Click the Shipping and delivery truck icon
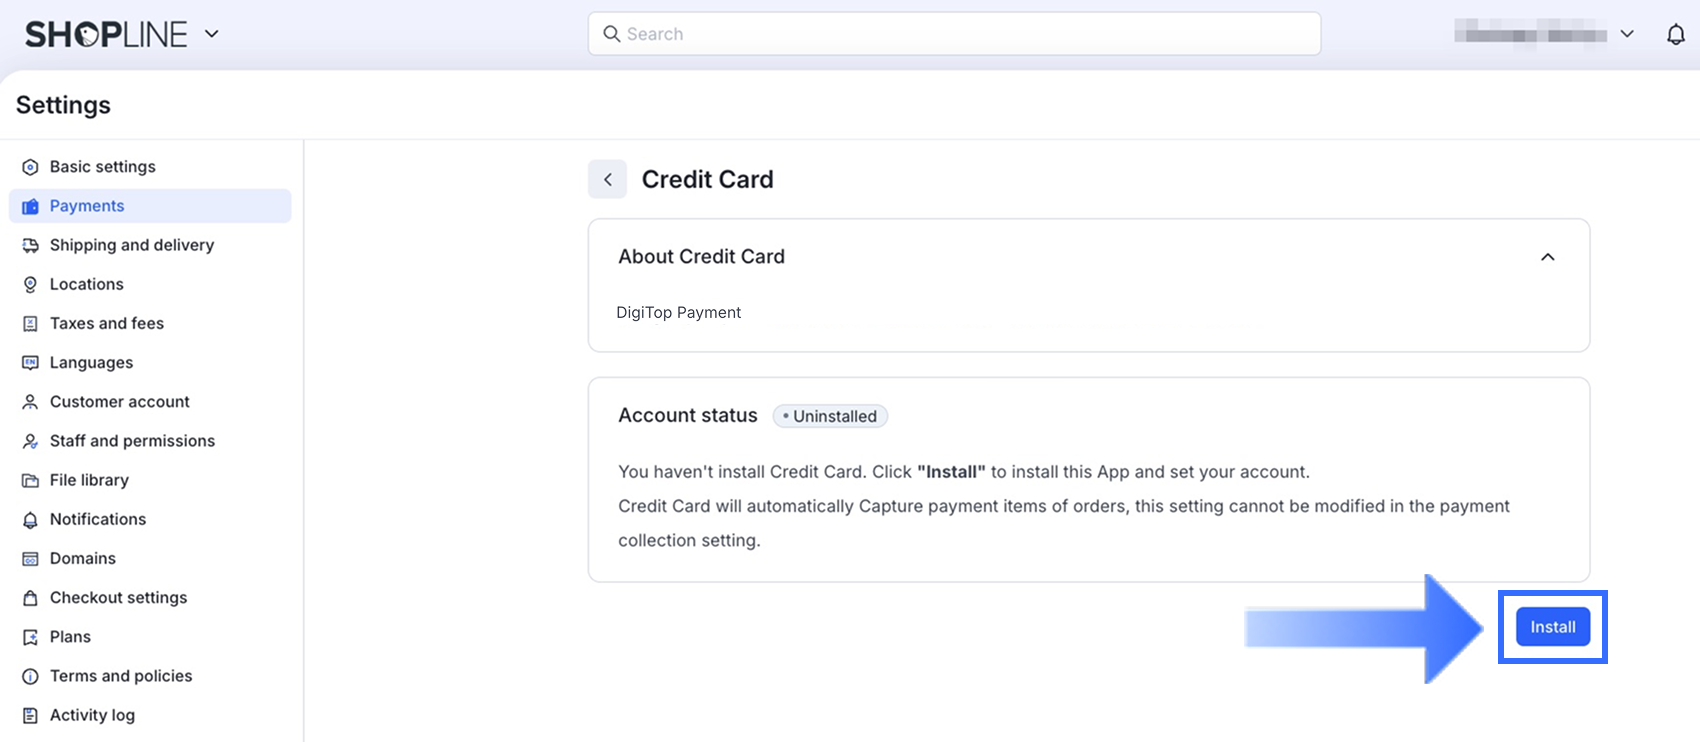 point(30,245)
